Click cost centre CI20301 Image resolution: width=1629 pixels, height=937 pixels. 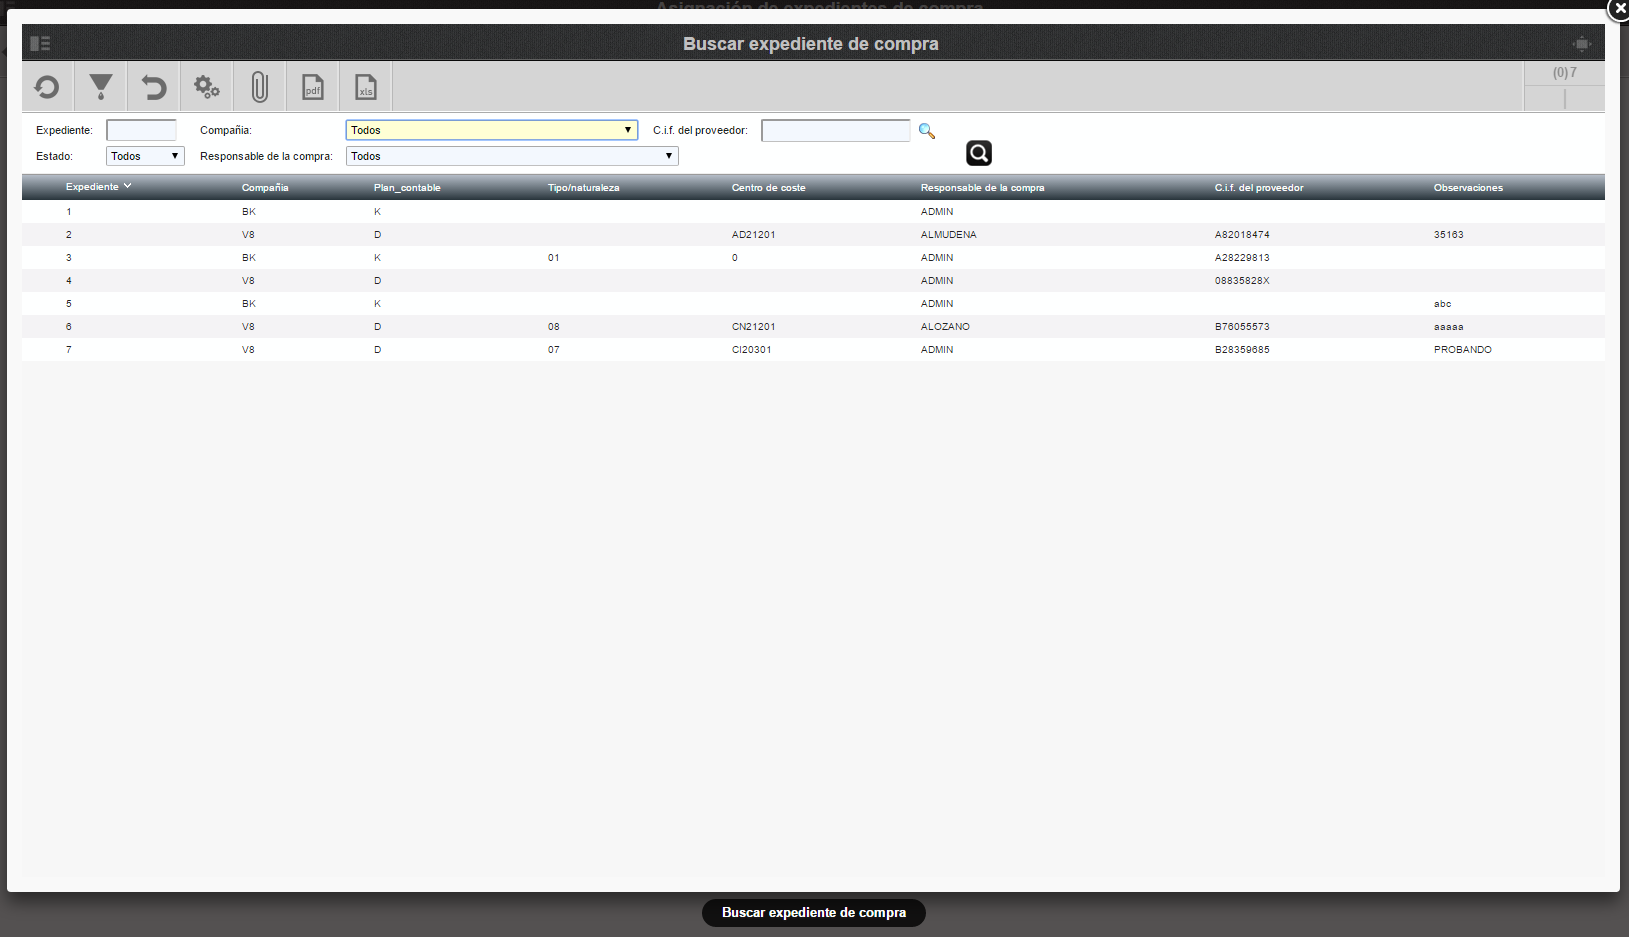tap(752, 350)
